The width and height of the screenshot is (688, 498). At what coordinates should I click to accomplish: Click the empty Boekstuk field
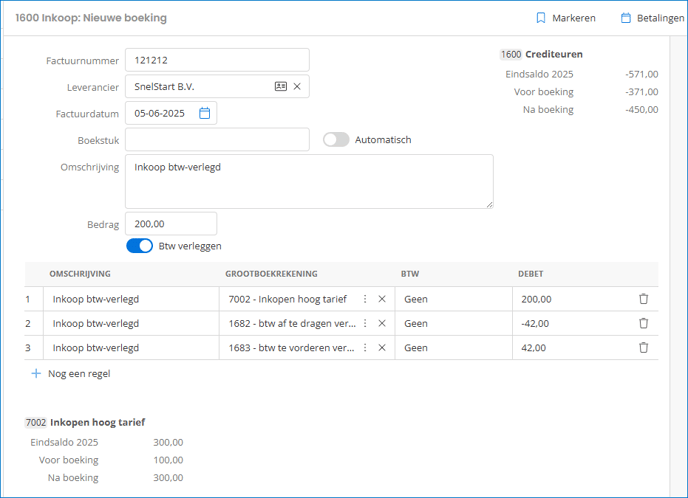coord(217,140)
